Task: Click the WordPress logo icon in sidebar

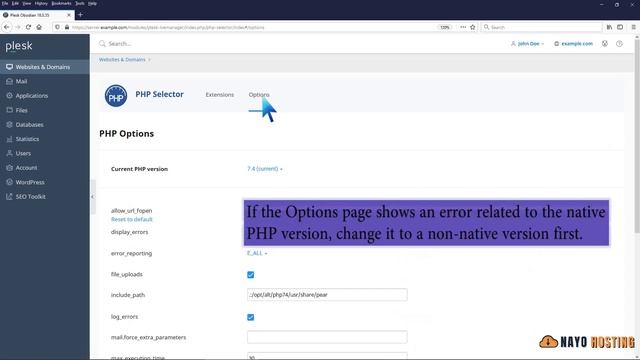Action: [x=9, y=182]
